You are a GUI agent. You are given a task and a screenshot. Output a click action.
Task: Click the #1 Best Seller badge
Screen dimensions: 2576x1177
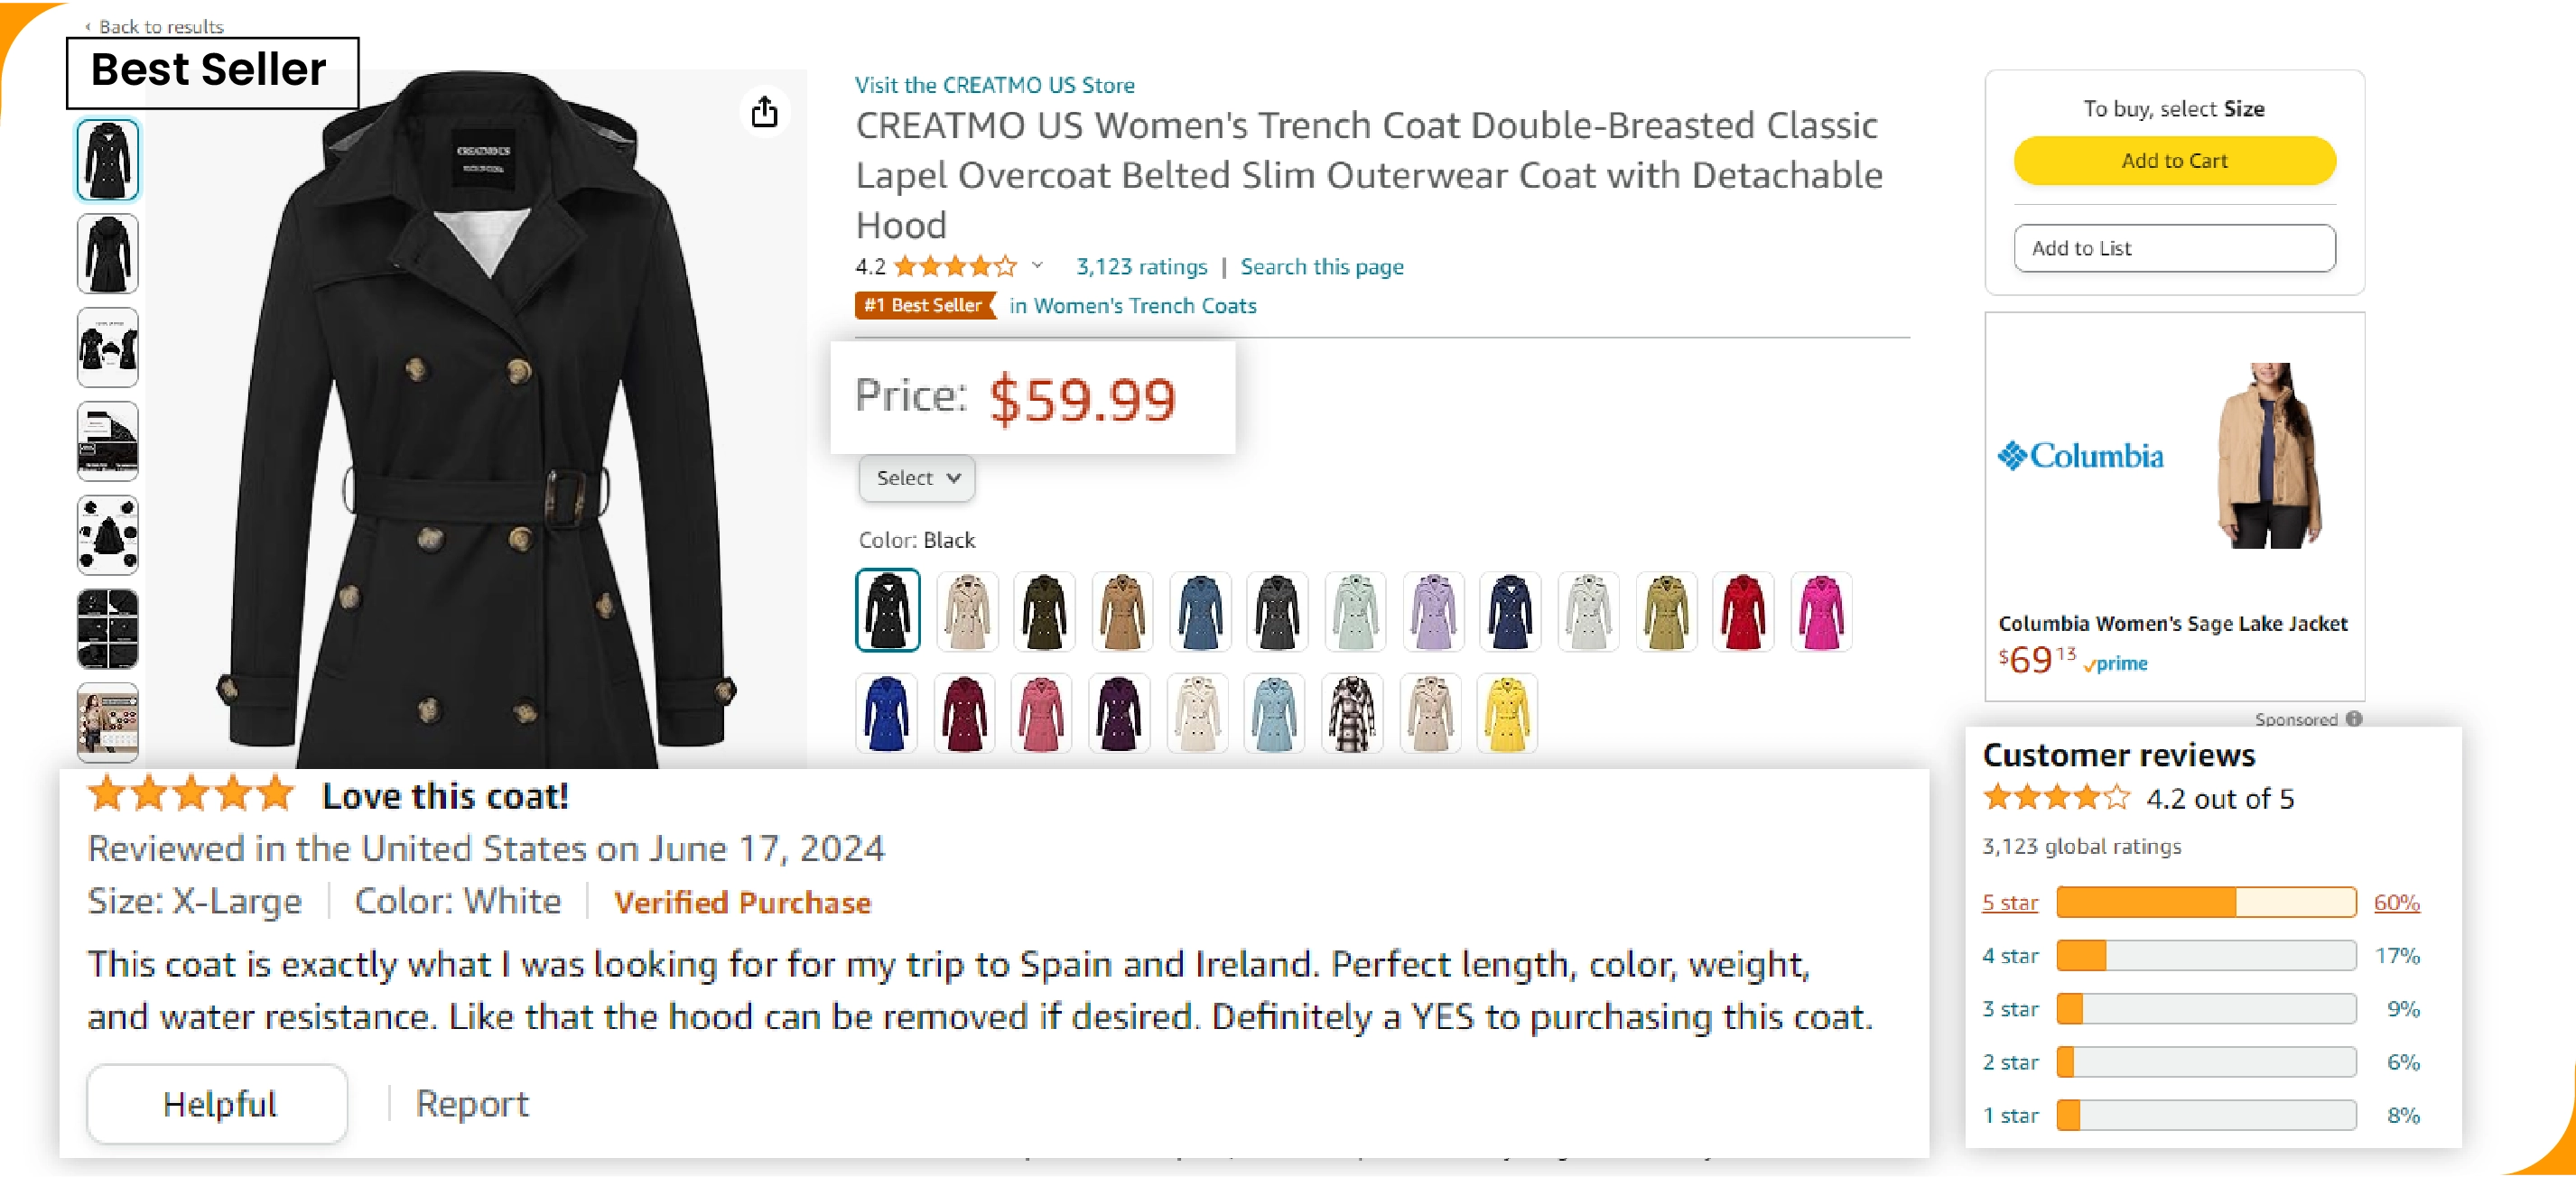(923, 306)
